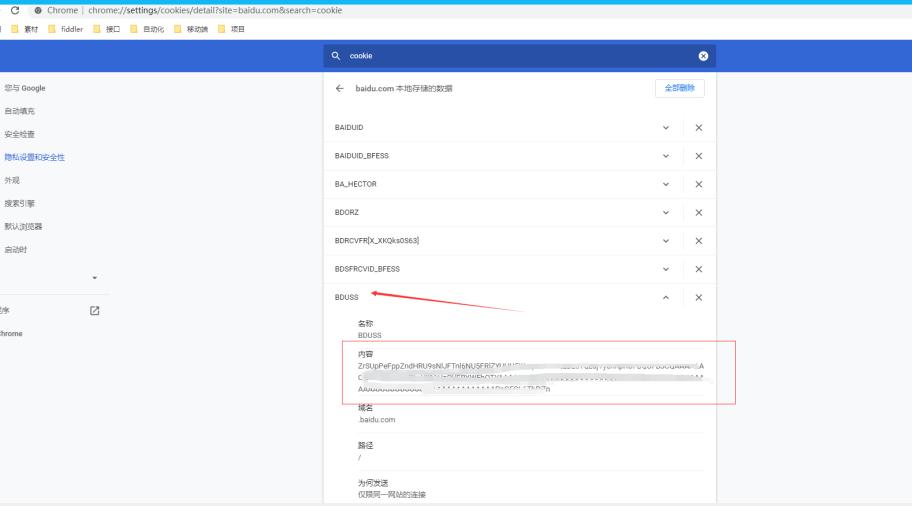Select the BAIDUID row label
Image resolution: width=912 pixels, height=506 pixels.
349,127
